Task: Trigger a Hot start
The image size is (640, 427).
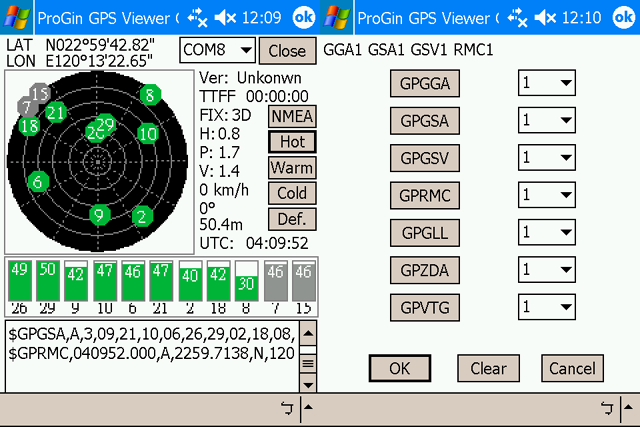Action: [292, 142]
